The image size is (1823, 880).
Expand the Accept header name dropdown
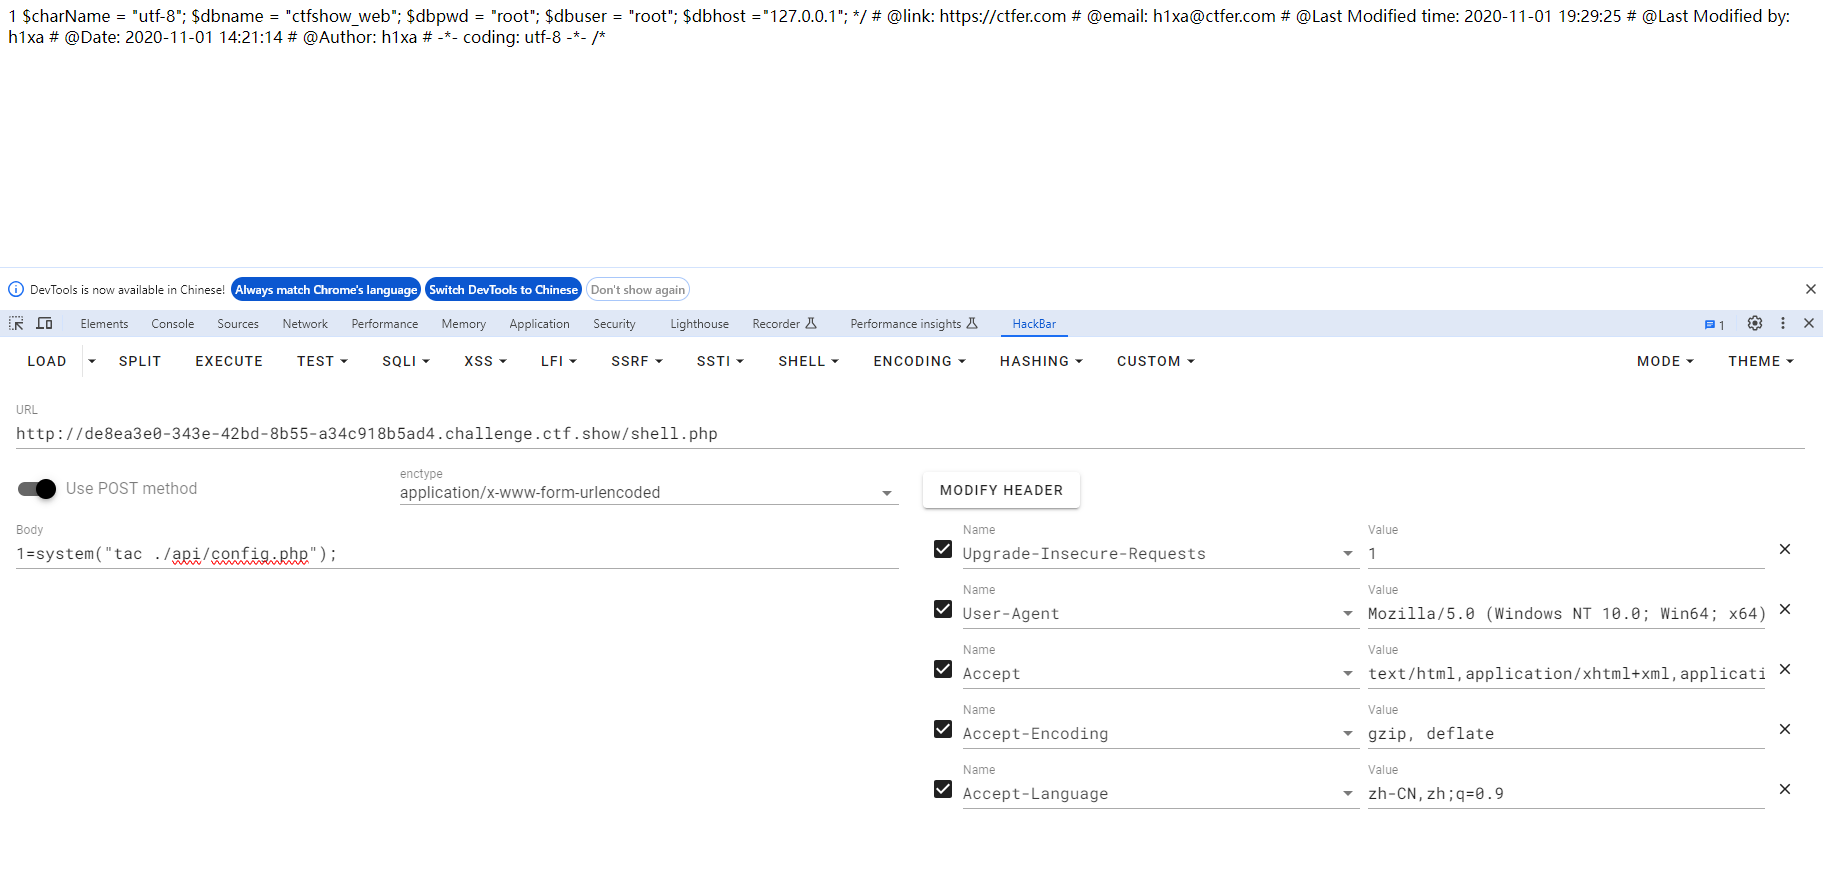[1348, 674]
